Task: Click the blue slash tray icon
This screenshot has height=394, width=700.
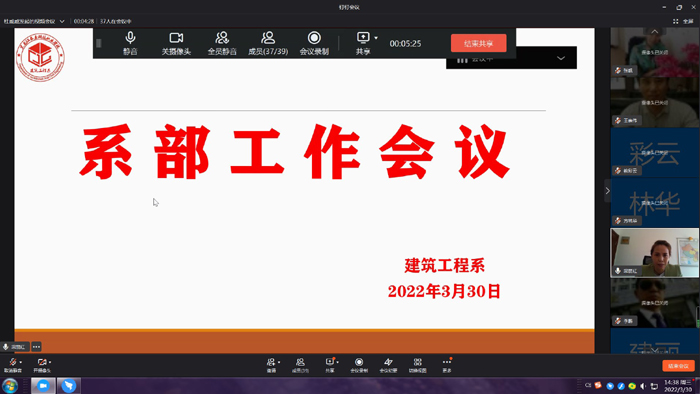Action: coord(621,386)
